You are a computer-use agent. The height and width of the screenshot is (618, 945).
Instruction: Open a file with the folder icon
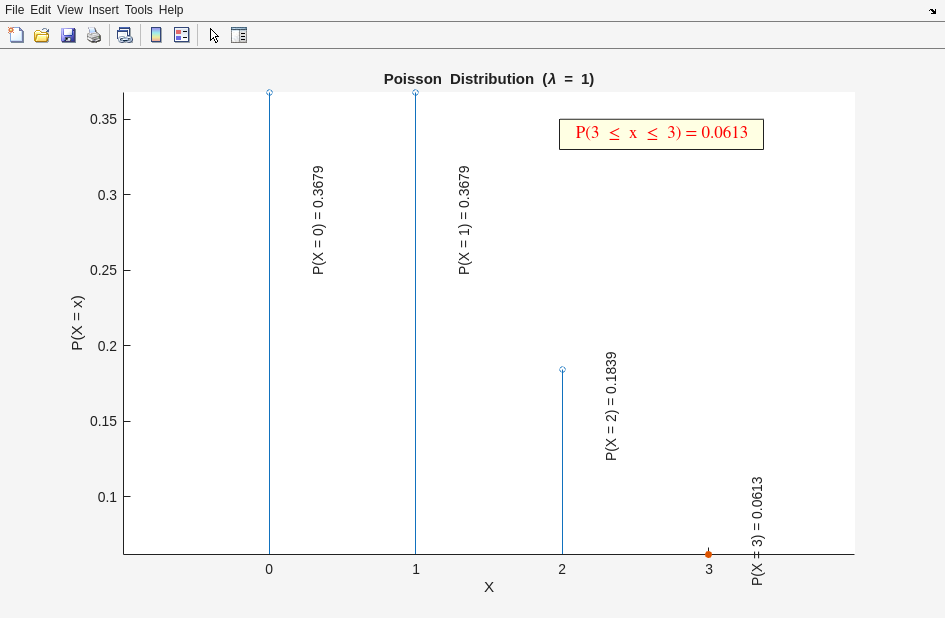[42, 35]
